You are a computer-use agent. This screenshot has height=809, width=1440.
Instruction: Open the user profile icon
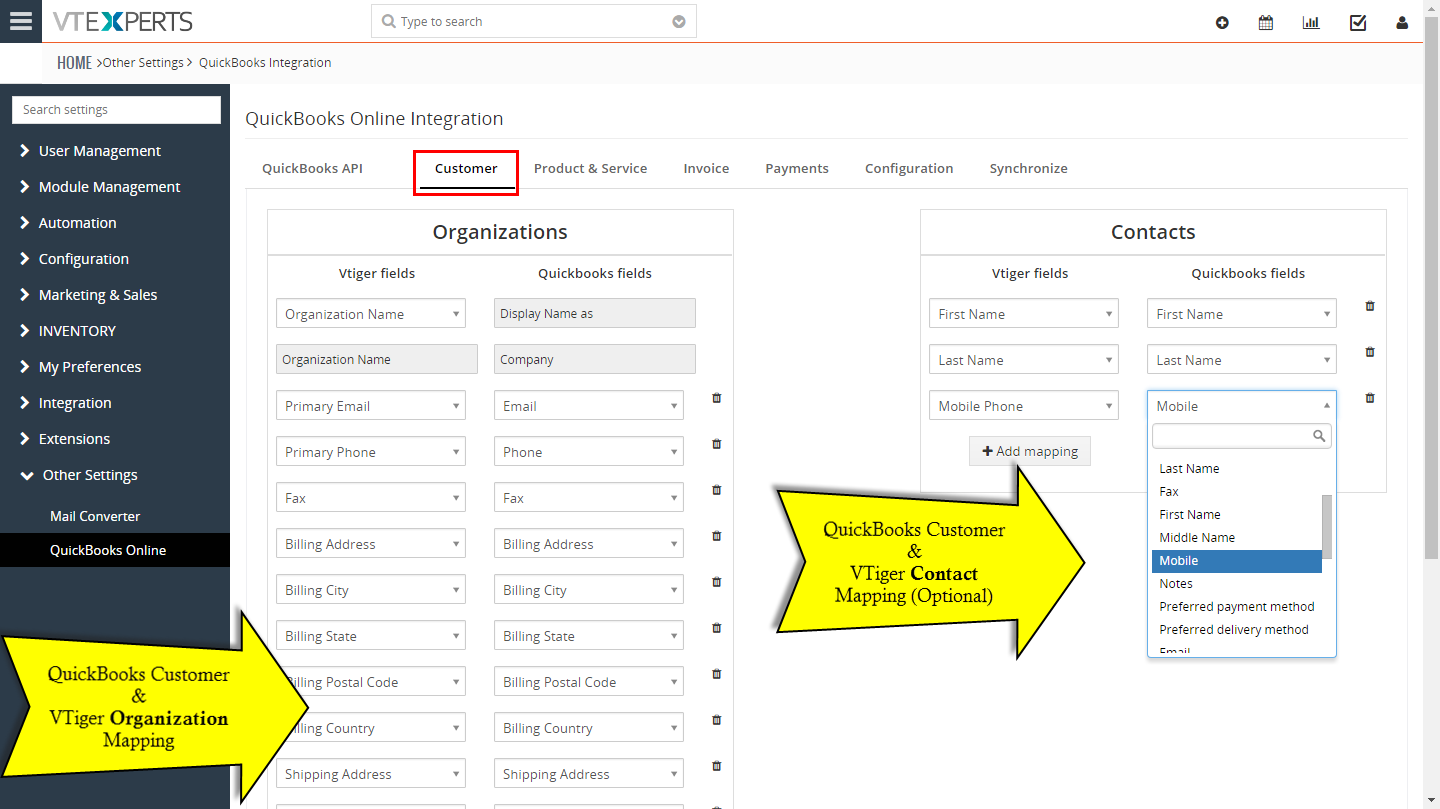[1402, 22]
